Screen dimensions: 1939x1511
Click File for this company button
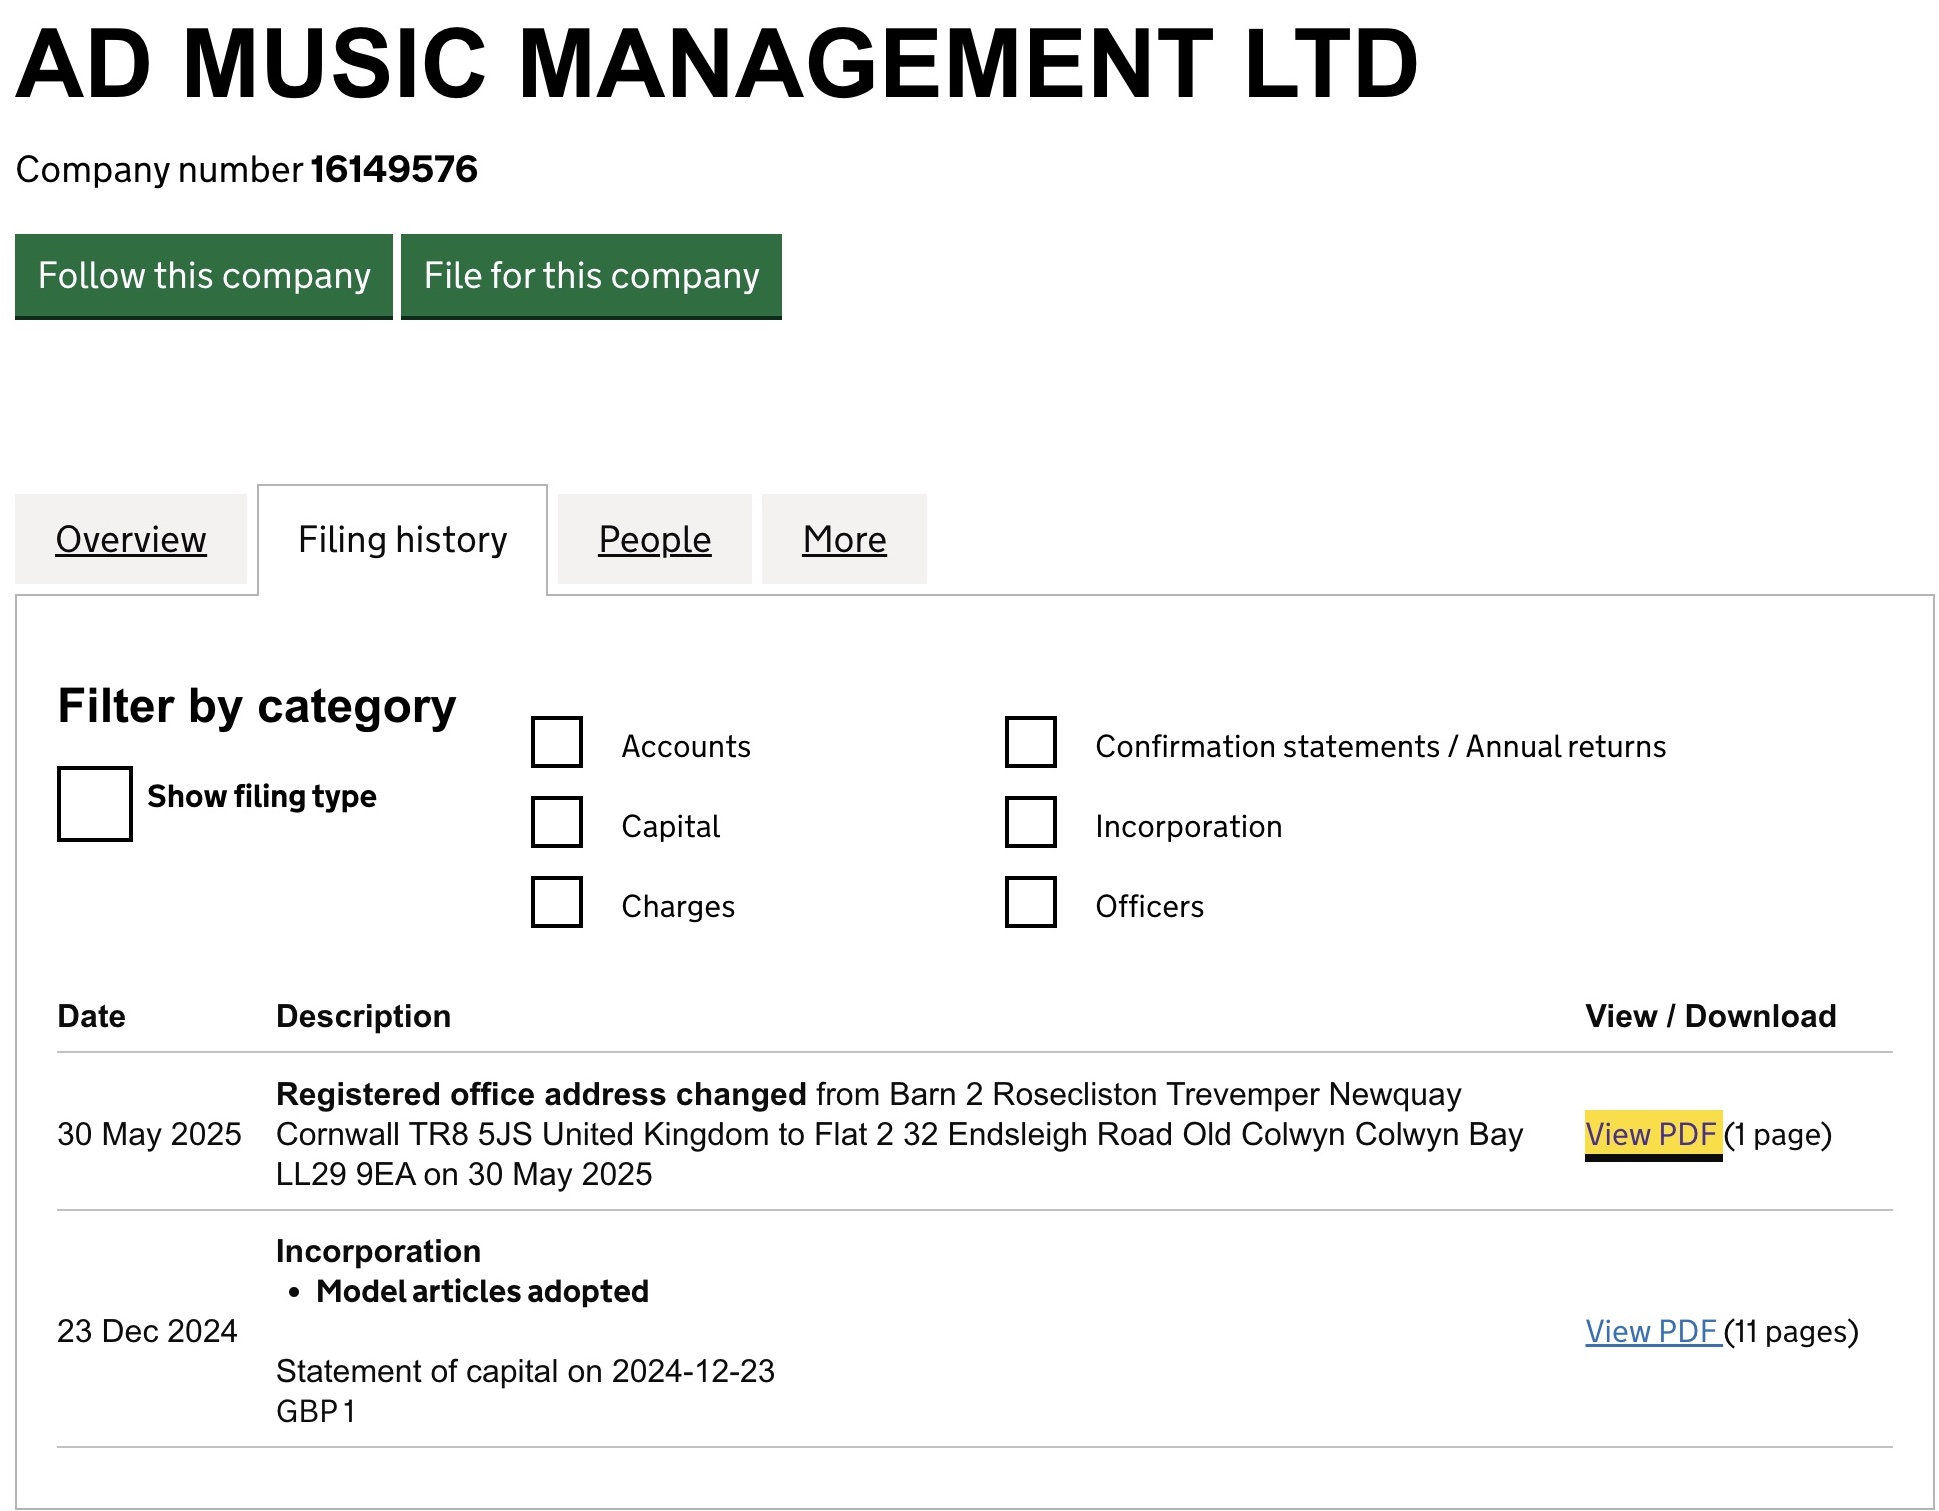[591, 276]
